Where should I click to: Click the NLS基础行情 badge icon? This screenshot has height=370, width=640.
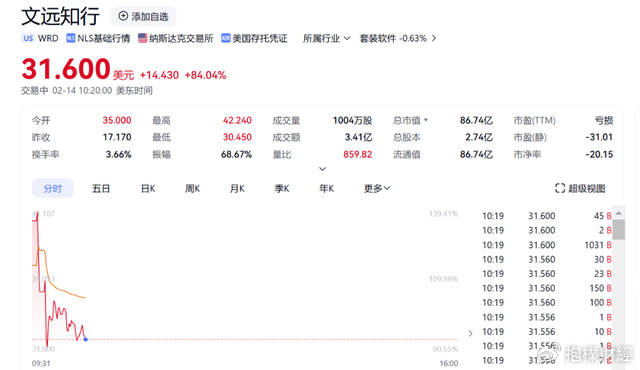[71, 38]
